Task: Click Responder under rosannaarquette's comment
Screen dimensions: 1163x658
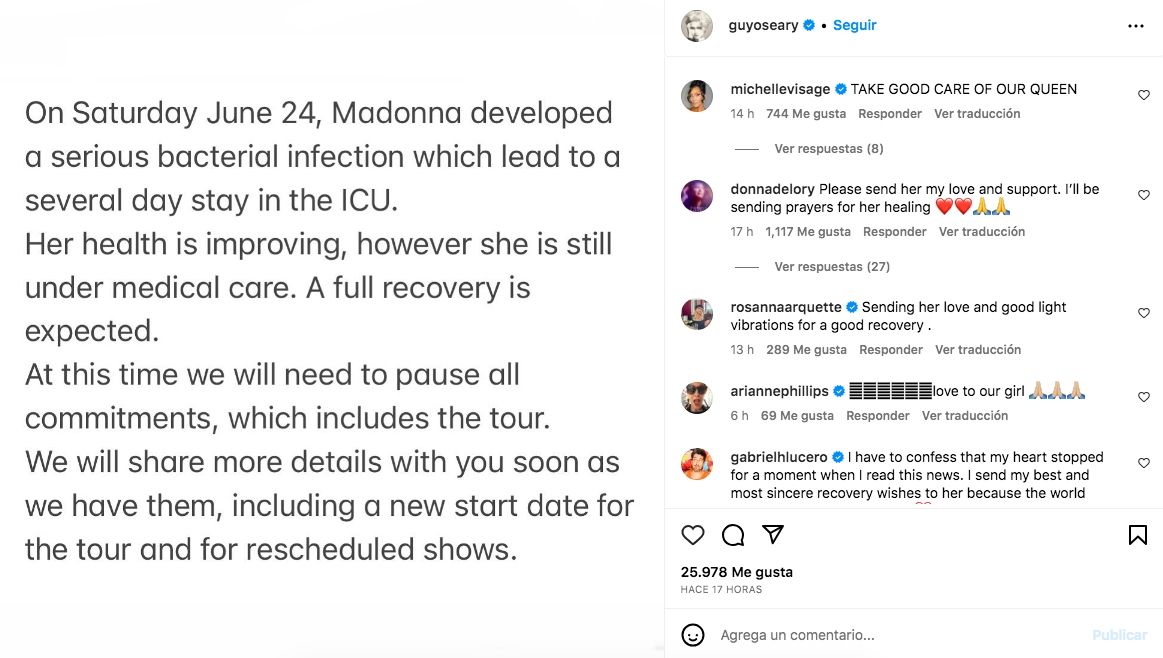Action: tap(890, 350)
